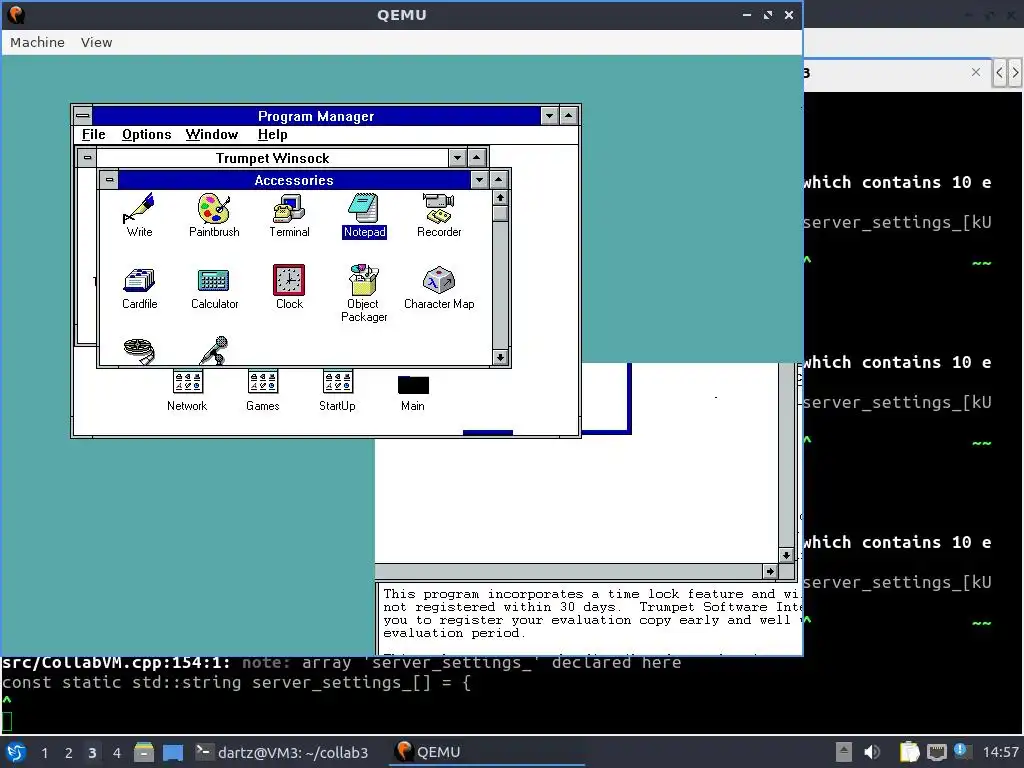This screenshot has height=768, width=1024.
Task: Click the Trumpet window scroll-right arrow
Action: point(770,571)
